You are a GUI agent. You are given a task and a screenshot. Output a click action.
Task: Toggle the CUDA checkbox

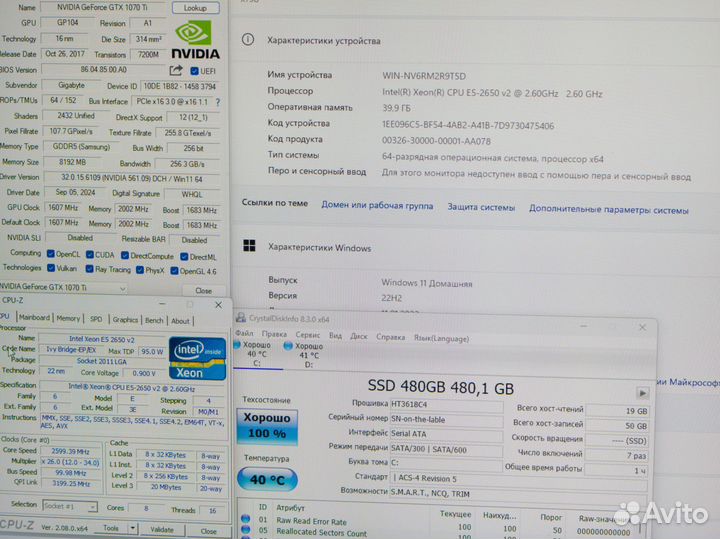[90, 254]
